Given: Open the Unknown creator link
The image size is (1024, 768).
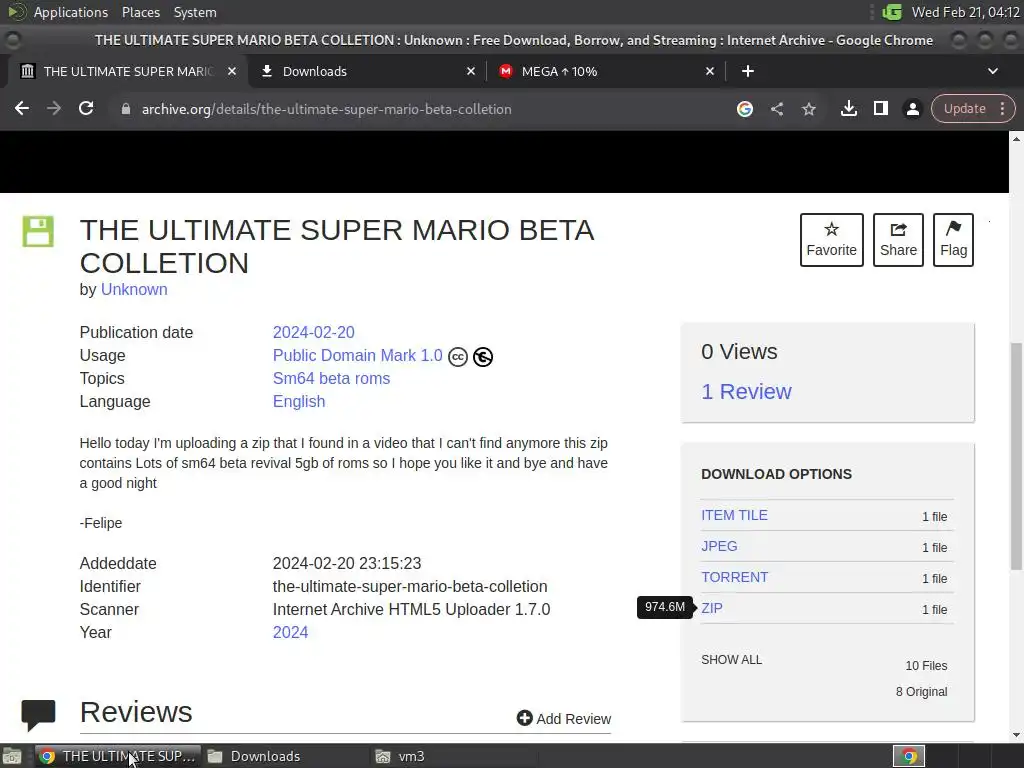Looking at the screenshot, I should coord(134,289).
